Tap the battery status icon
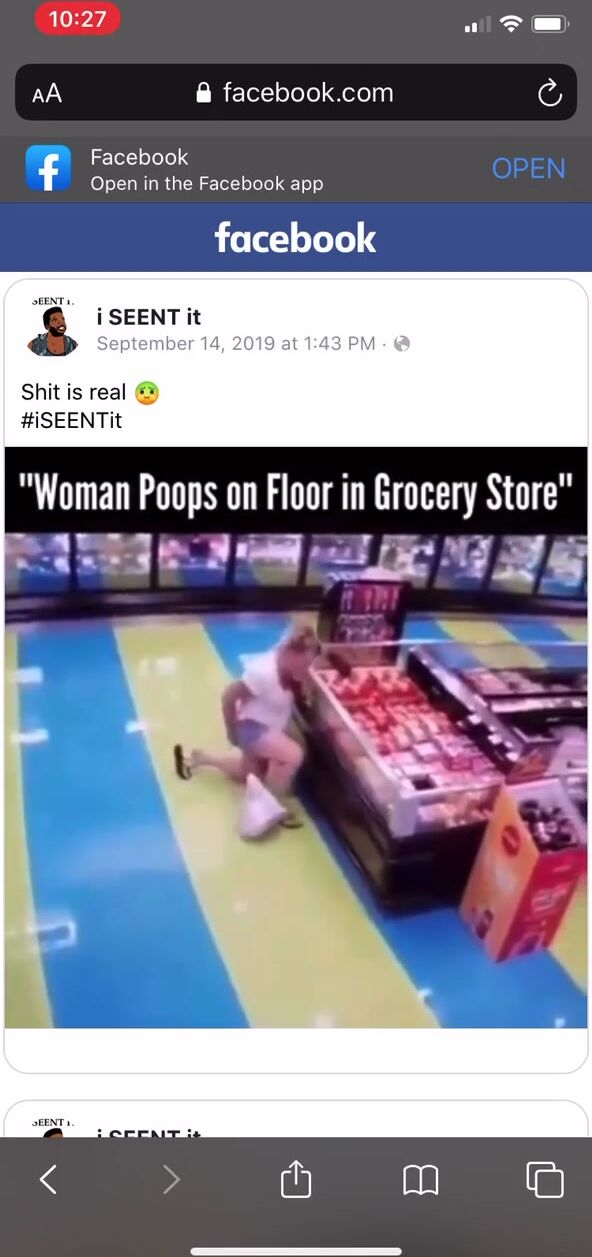 551,23
